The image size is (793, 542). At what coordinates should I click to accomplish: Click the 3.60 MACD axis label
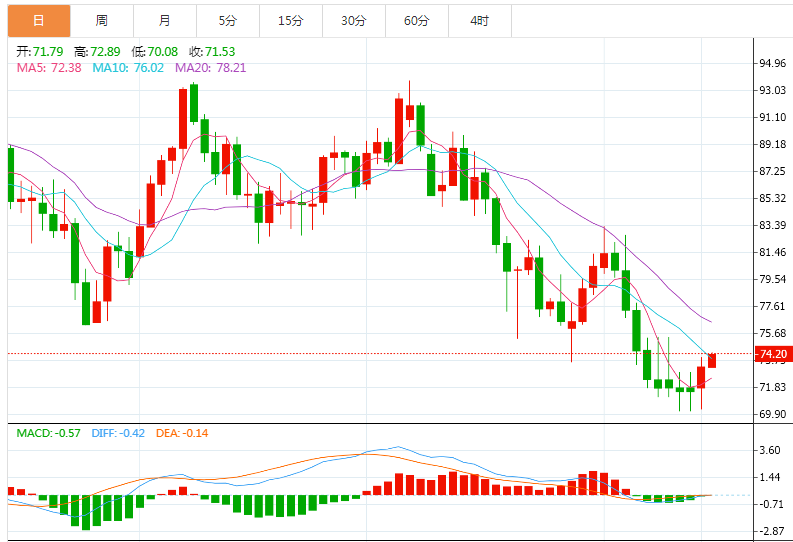[770, 450]
